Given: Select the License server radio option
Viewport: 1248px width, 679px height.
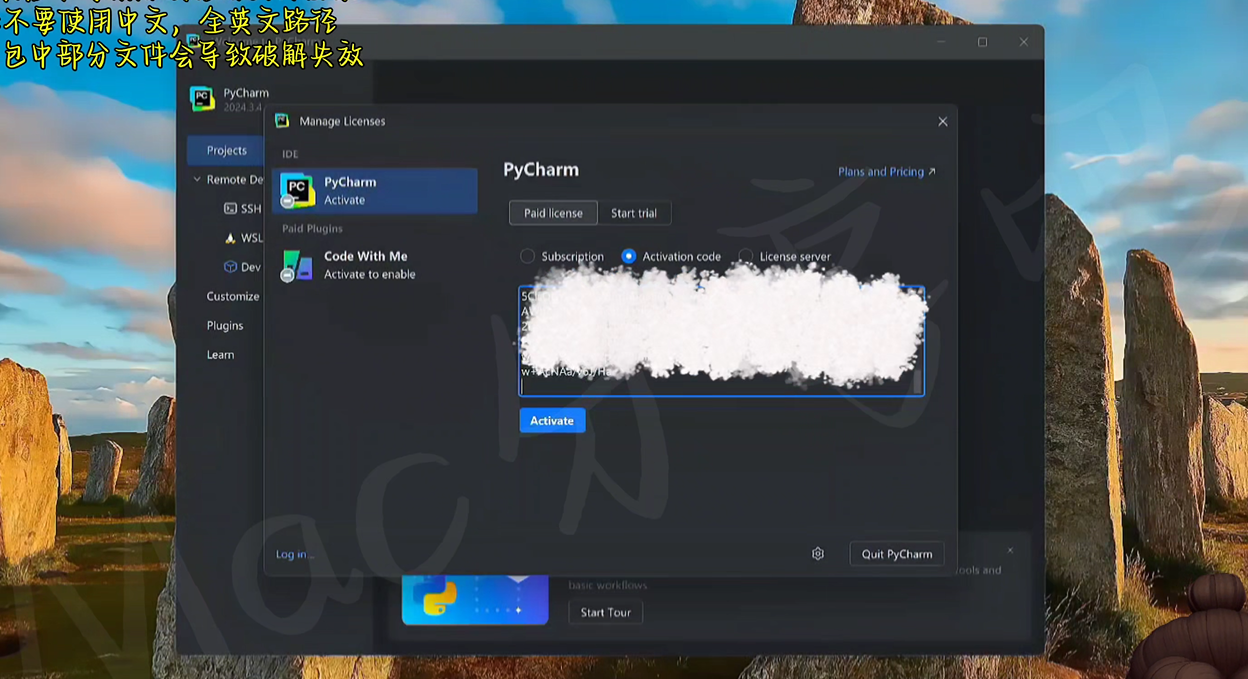Looking at the screenshot, I should tap(745, 256).
